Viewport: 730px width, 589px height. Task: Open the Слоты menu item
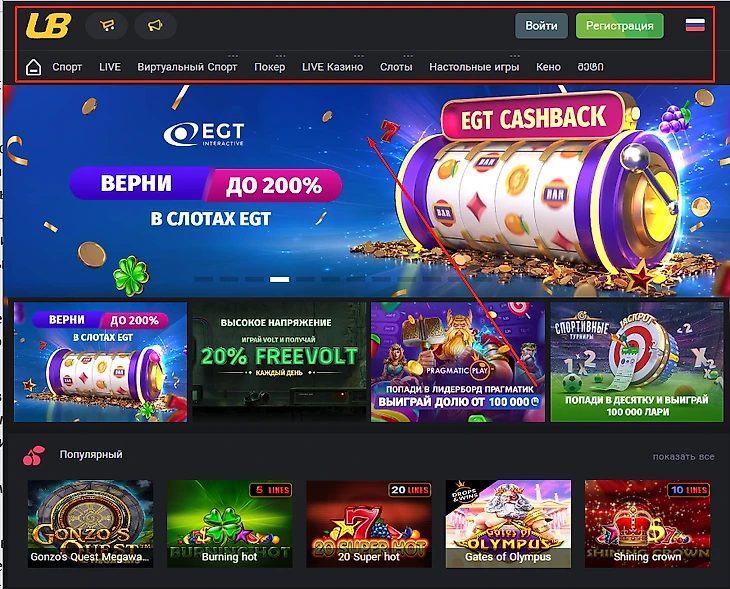point(396,67)
